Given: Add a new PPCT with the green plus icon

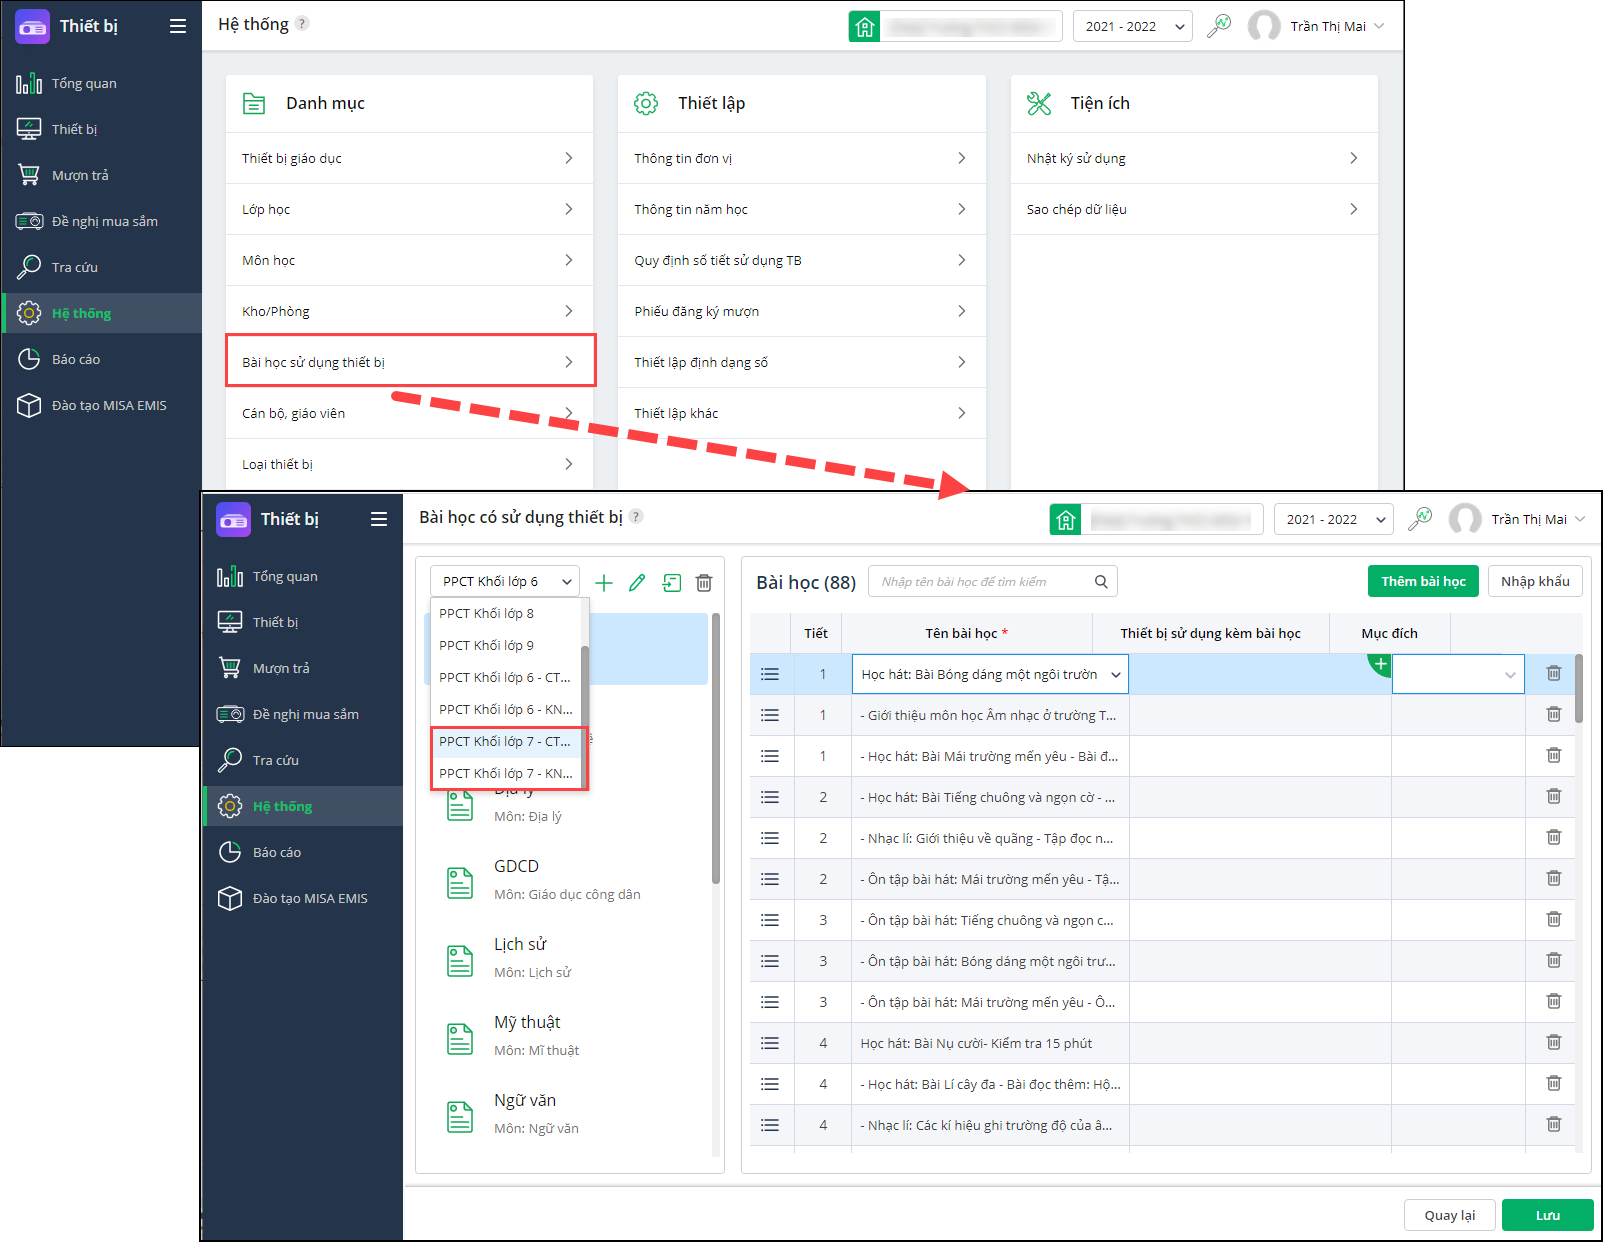Looking at the screenshot, I should [604, 582].
